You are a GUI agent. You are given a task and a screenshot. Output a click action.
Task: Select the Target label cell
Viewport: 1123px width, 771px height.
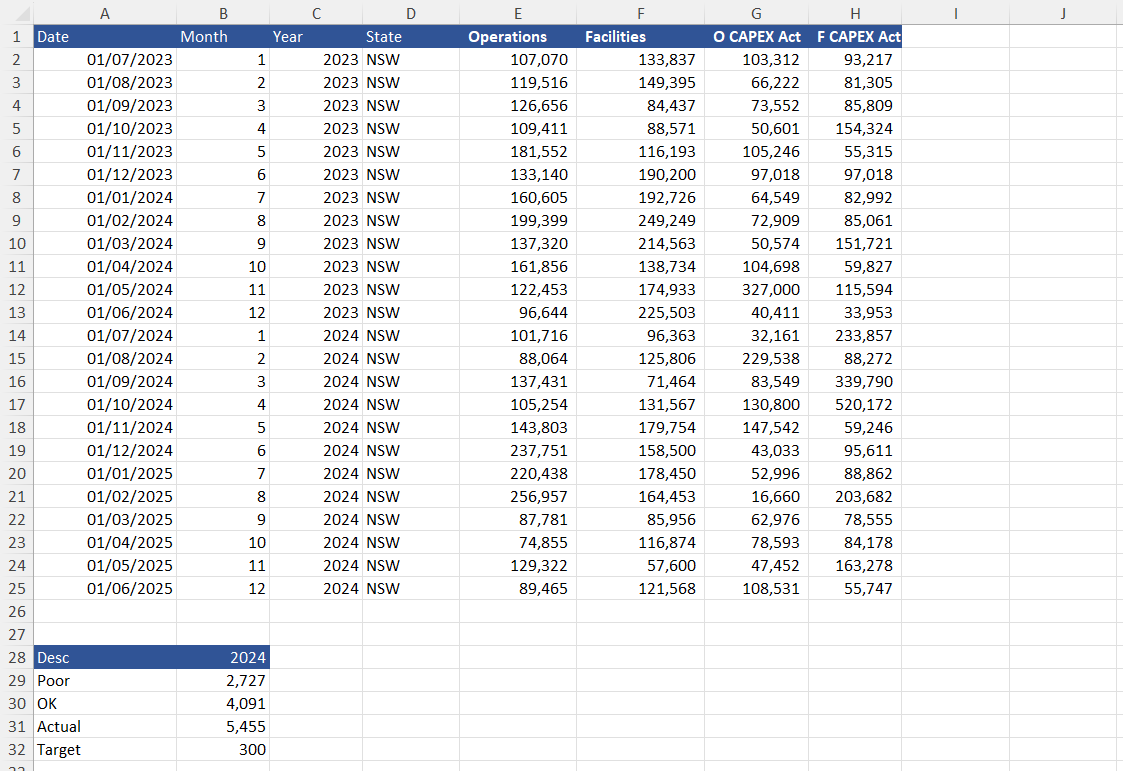pos(105,750)
